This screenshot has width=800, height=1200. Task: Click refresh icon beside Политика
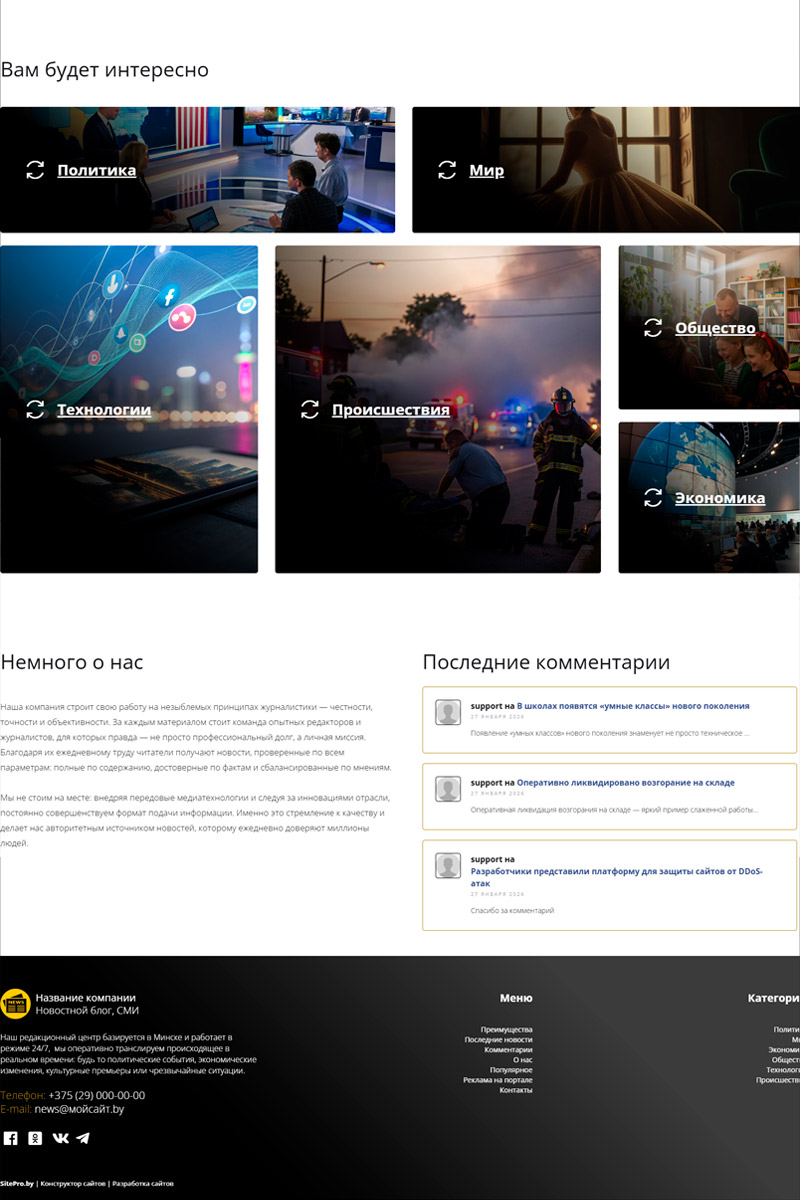(x=35, y=170)
